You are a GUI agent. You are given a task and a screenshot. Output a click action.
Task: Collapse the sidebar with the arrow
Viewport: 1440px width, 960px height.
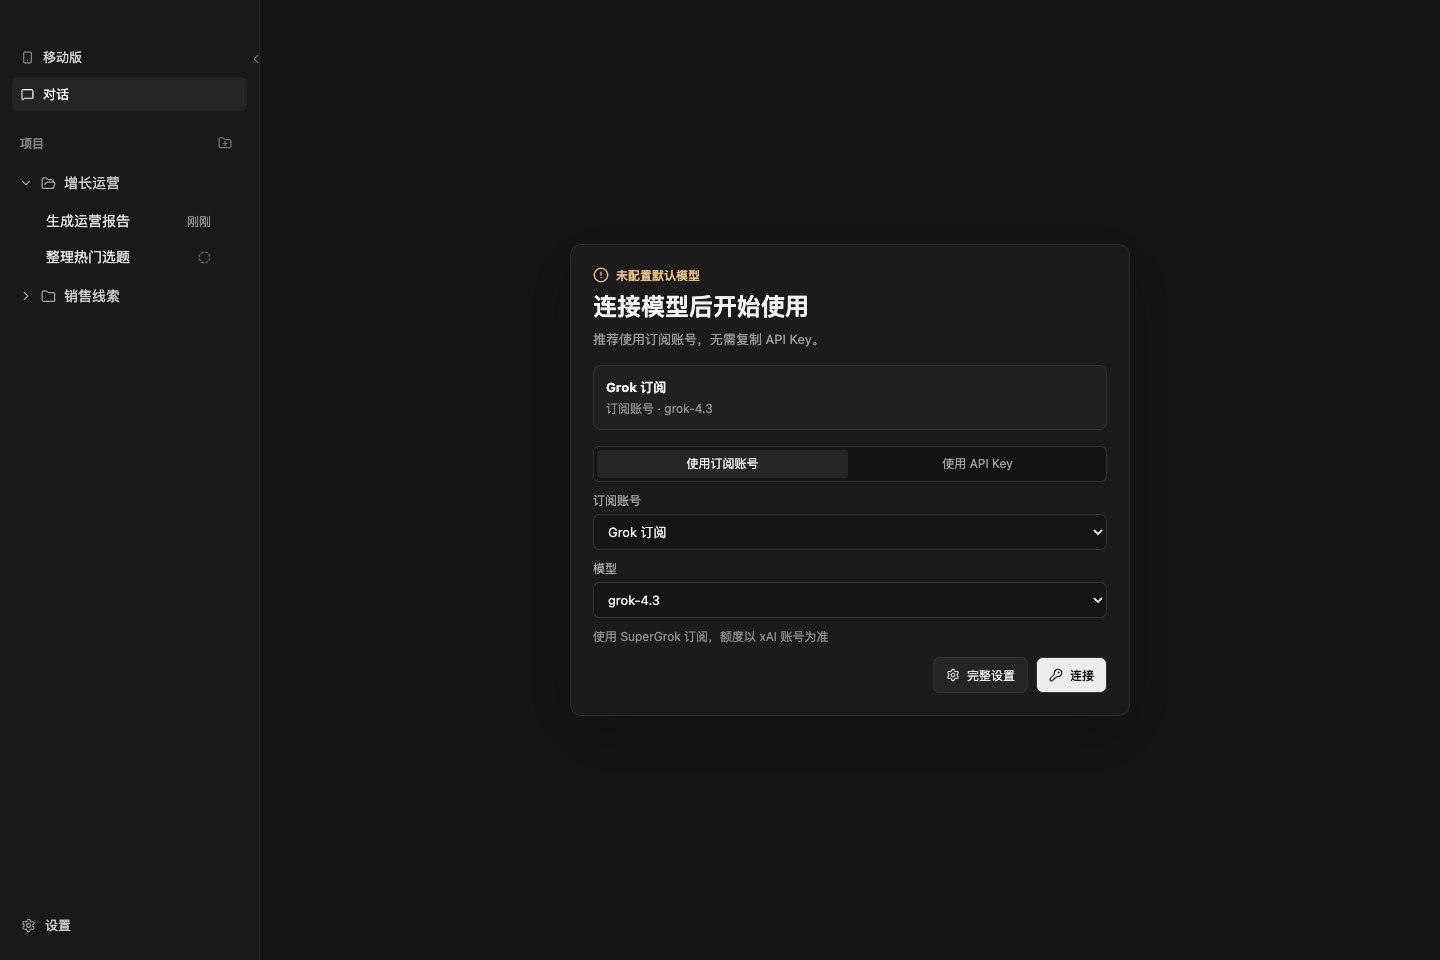tap(256, 59)
